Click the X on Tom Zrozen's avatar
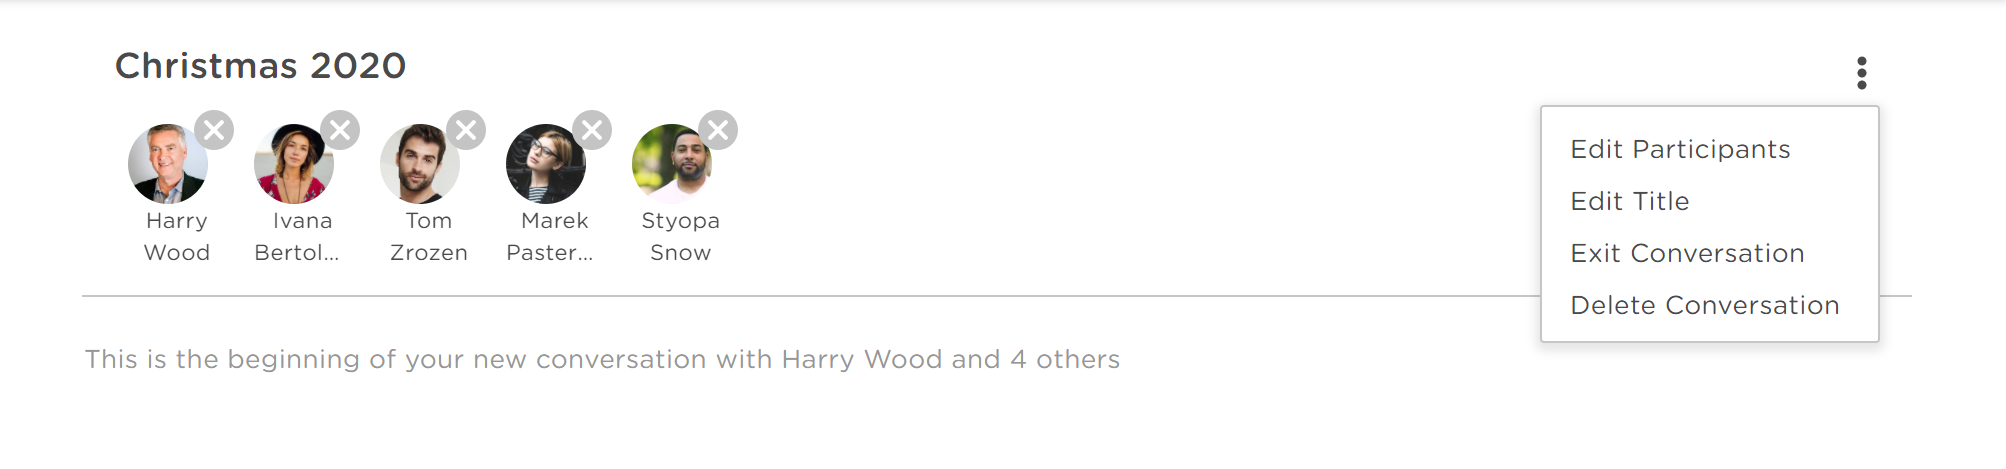 [466, 130]
